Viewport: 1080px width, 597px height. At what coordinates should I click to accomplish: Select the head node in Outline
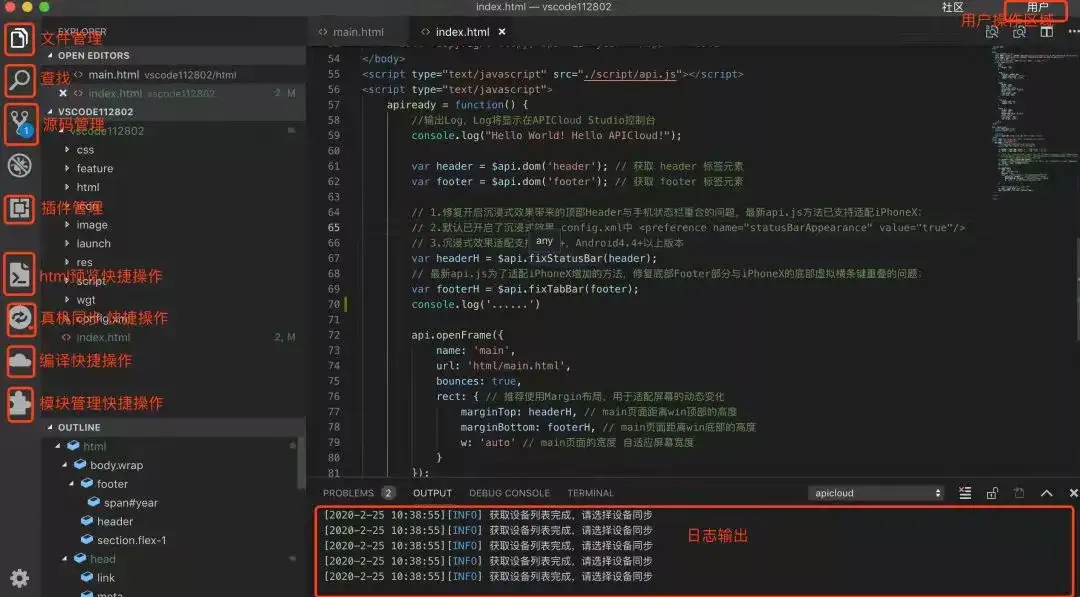(103, 558)
